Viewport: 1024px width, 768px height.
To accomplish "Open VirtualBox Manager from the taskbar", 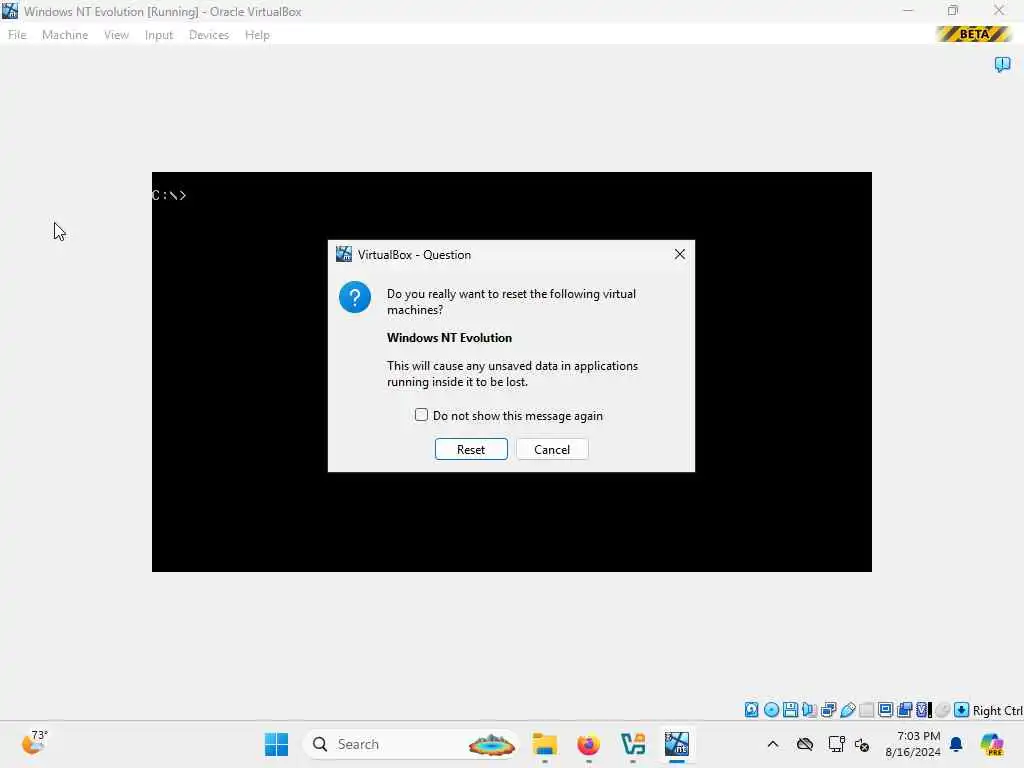I will click(x=633, y=744).
